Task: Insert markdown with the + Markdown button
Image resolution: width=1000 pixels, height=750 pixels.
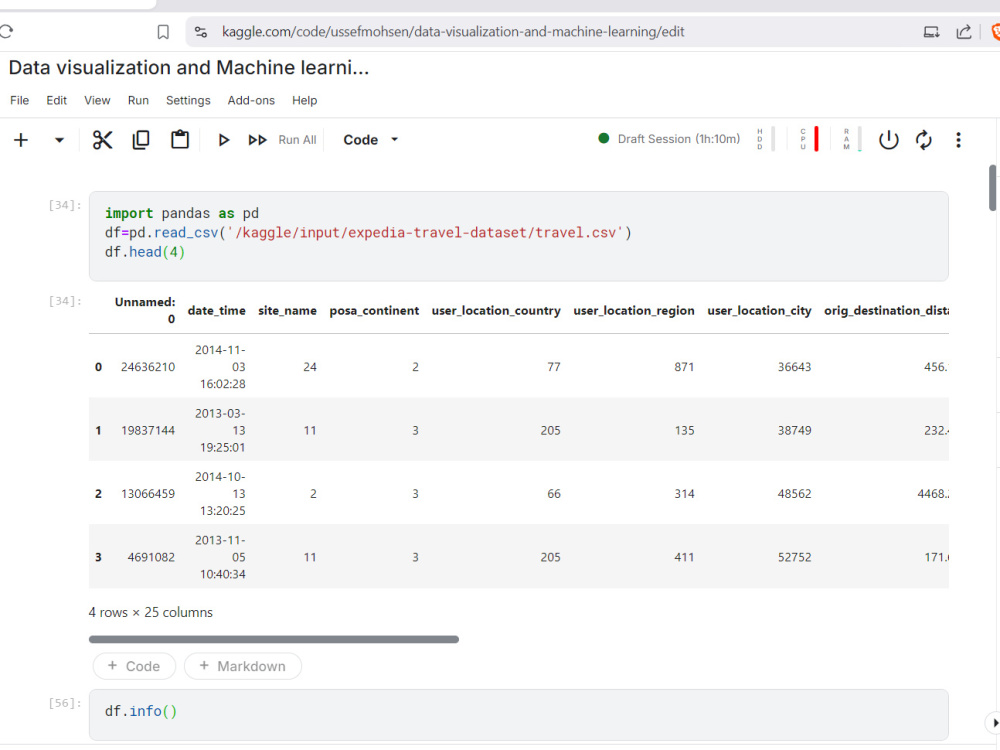Action: point(242,666)
